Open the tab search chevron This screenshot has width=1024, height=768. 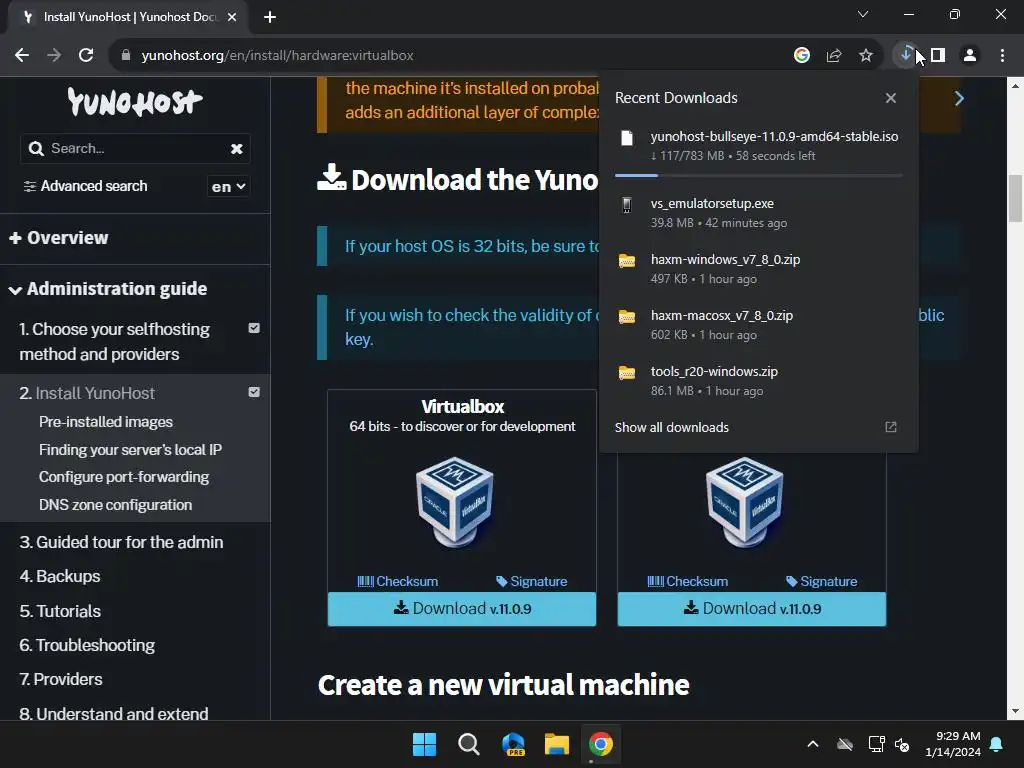863,14
